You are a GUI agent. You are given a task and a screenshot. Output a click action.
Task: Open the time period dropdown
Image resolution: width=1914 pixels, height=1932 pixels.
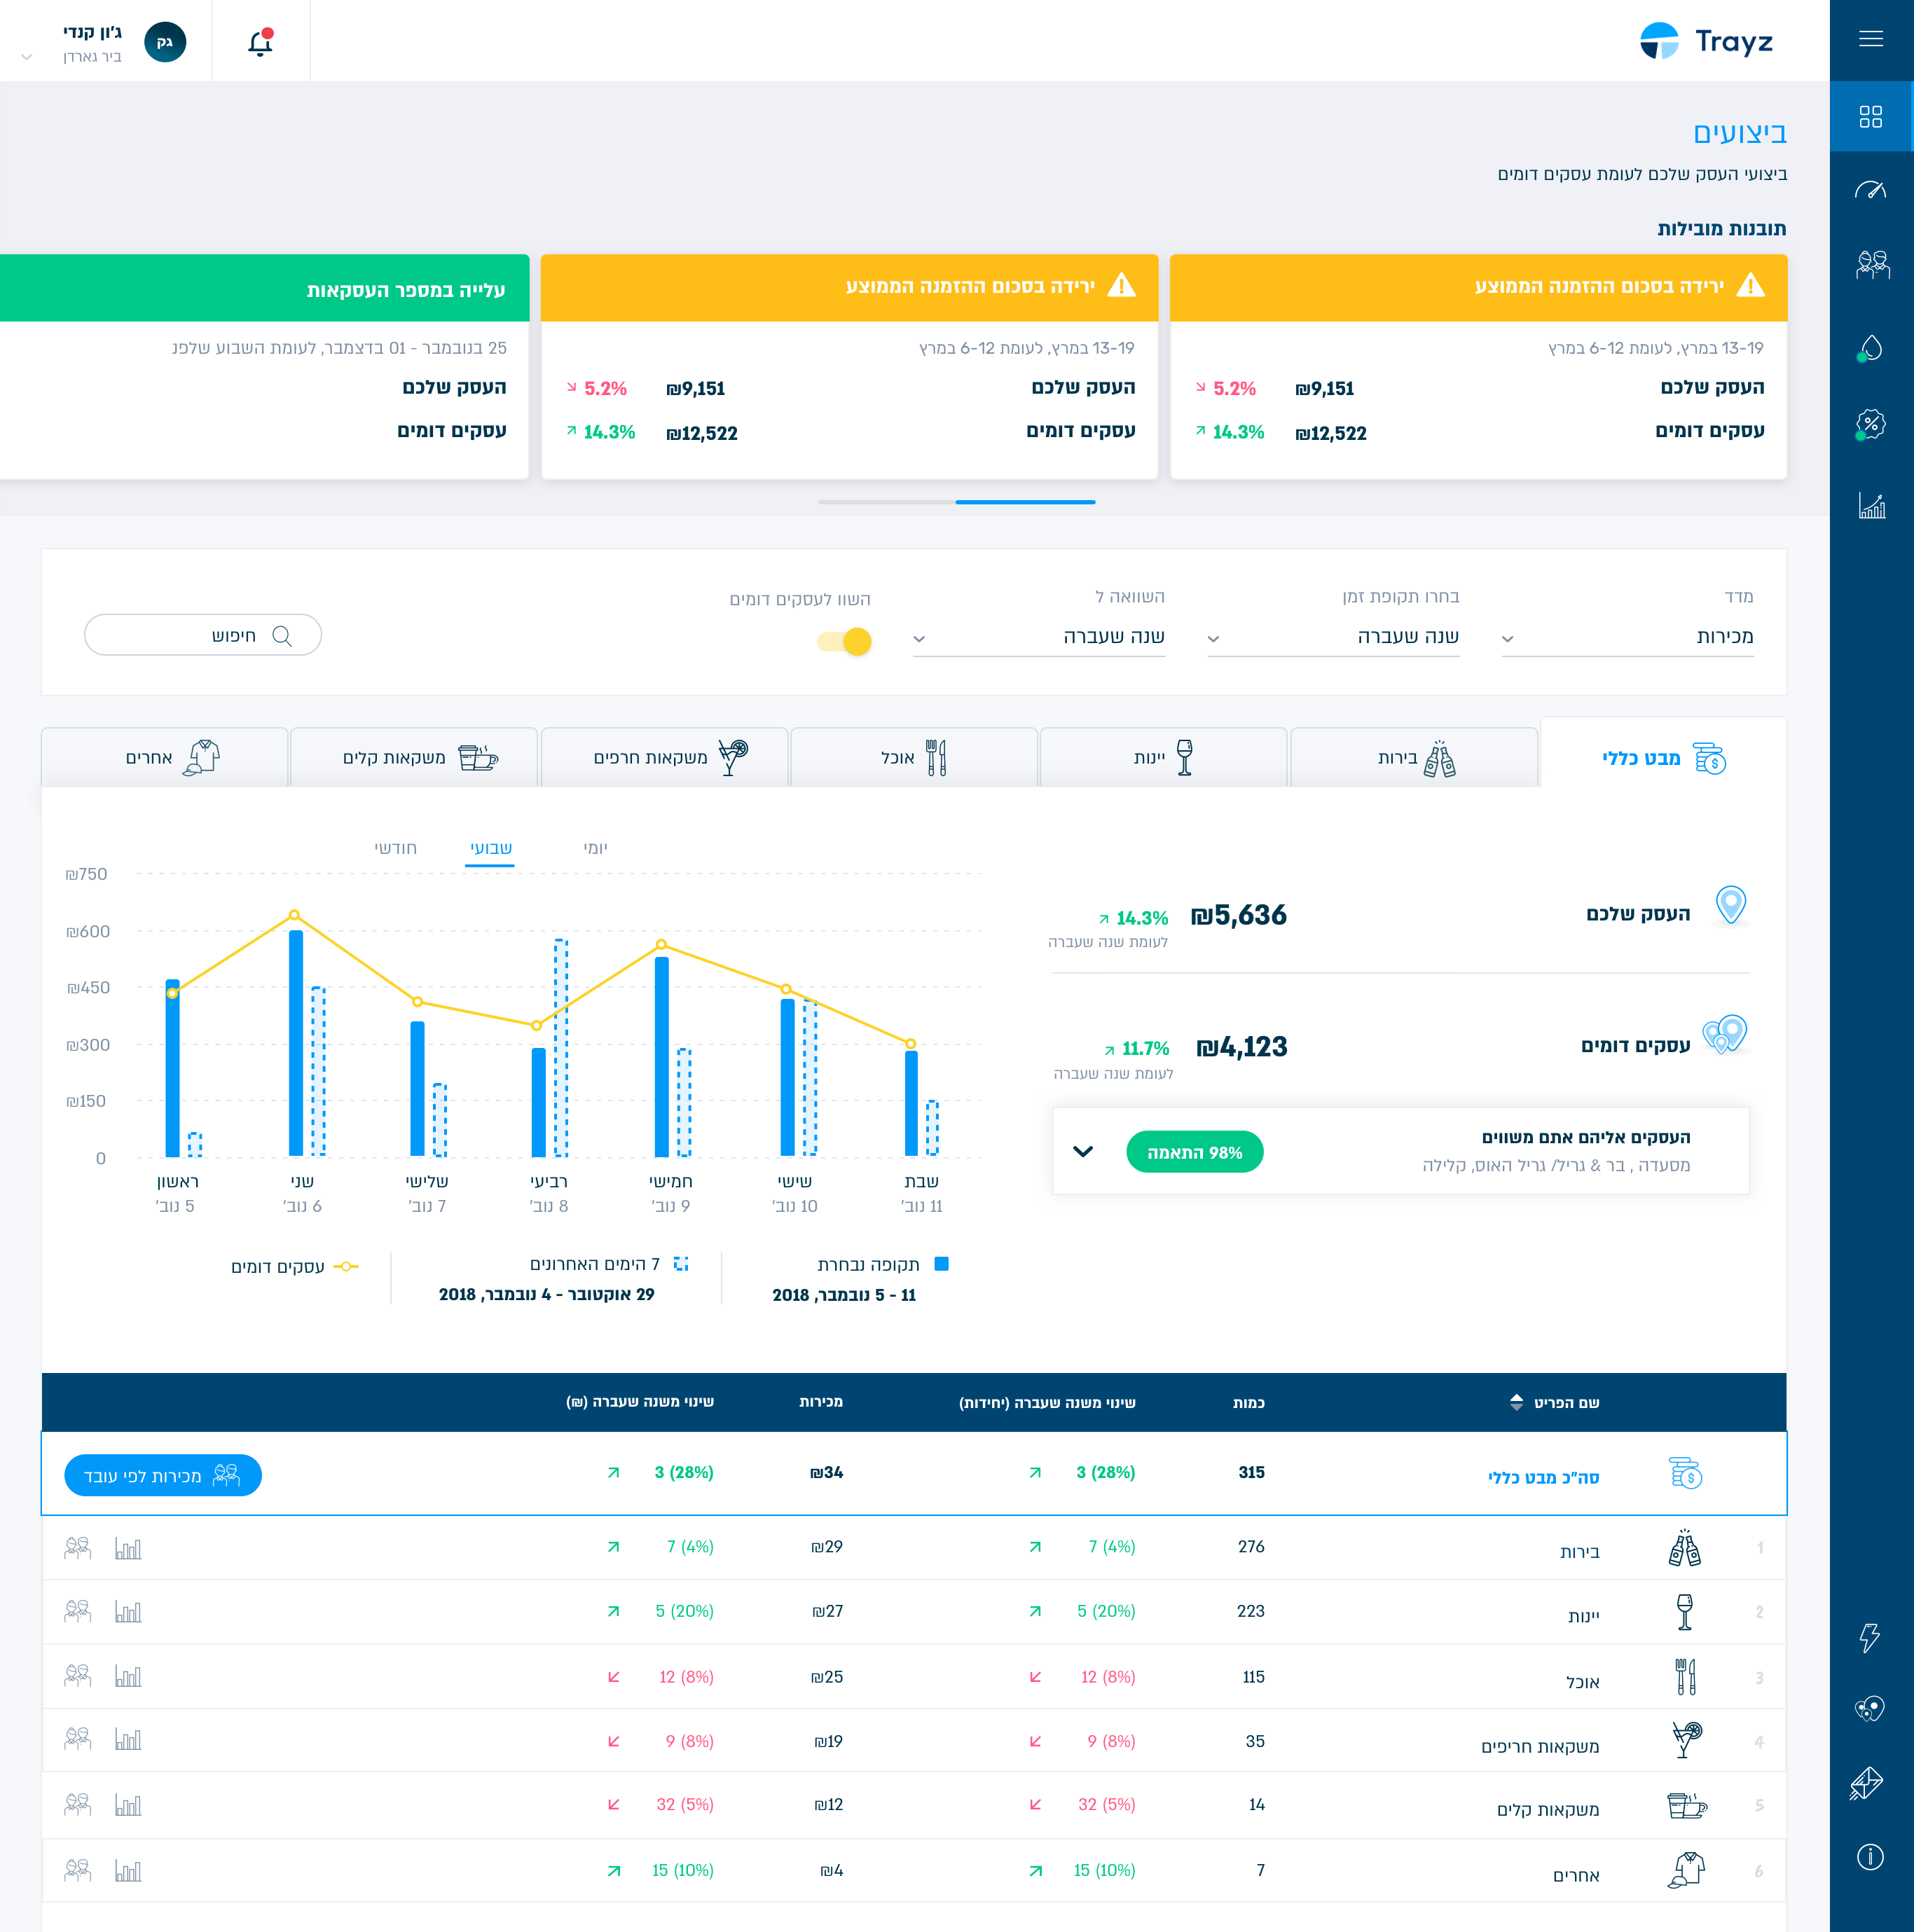click(1333, 637)
